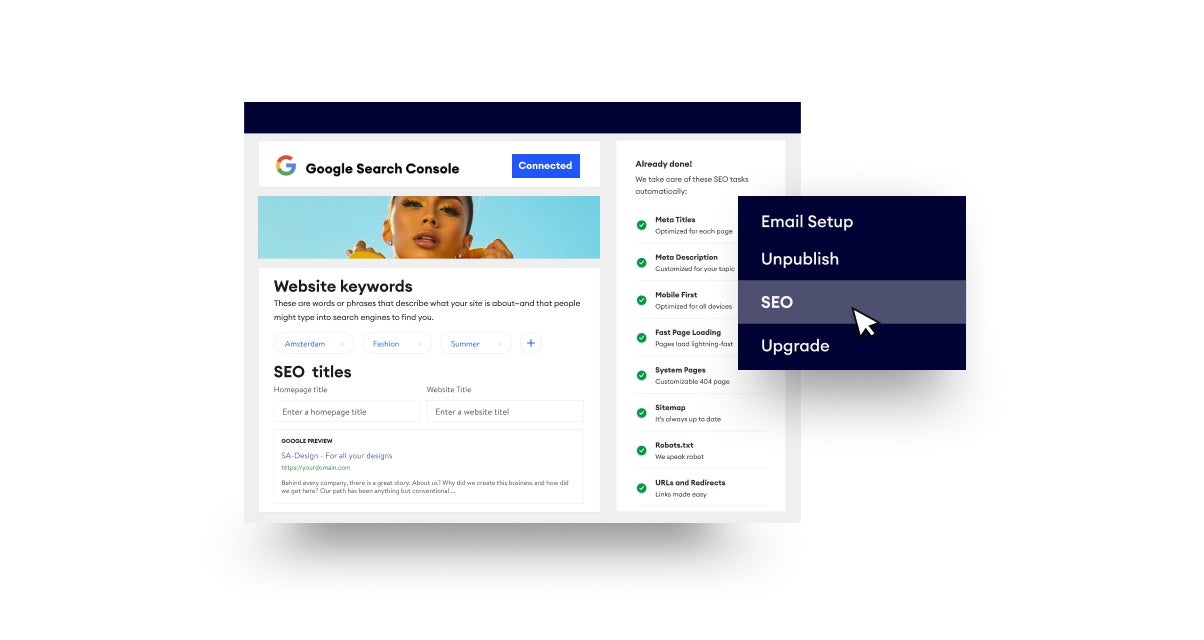Click the Website Title field label

coord(449,390)
